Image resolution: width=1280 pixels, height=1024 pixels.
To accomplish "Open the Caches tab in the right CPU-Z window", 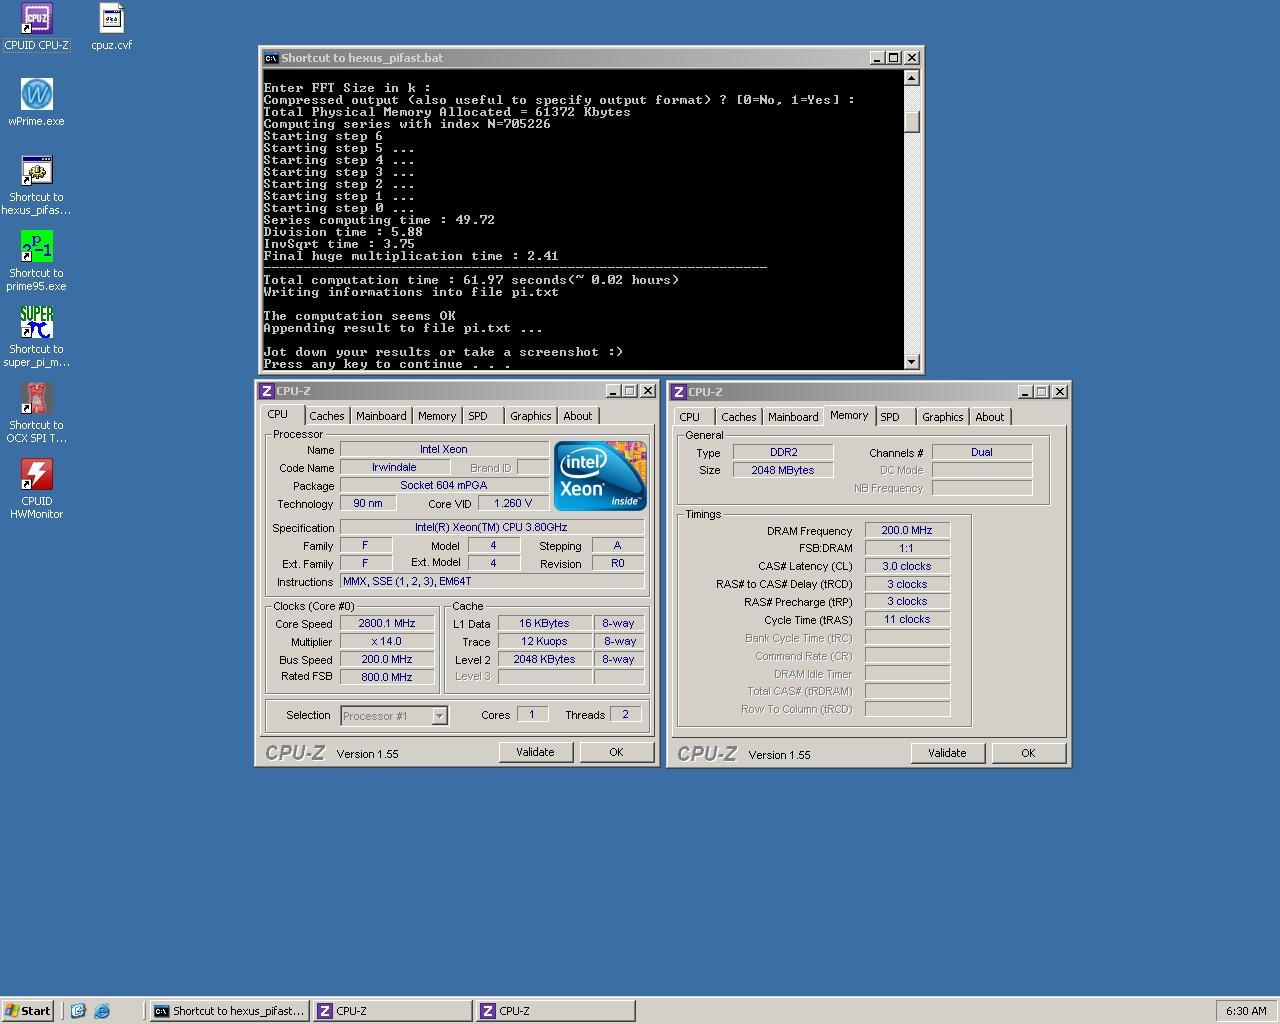I will (x=738, y=417).
